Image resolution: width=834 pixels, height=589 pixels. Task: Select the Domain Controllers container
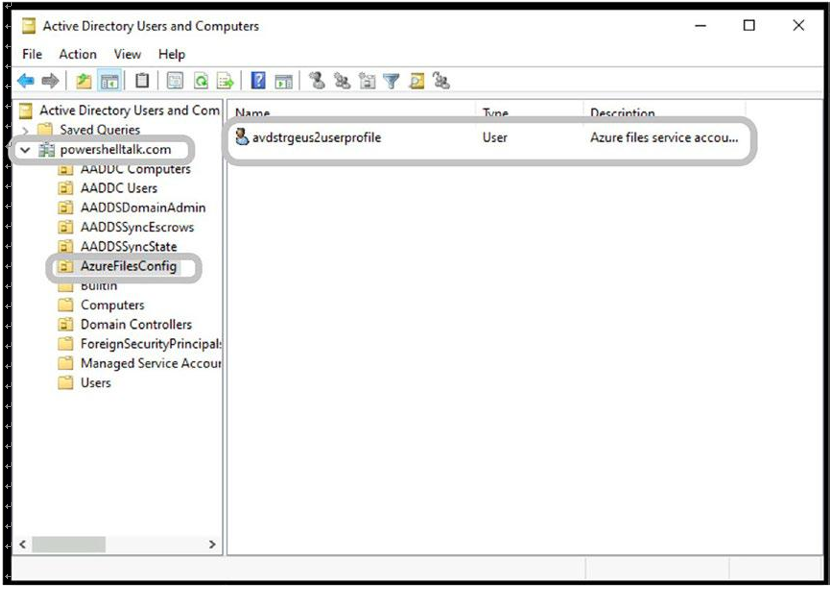coord(136,325)
